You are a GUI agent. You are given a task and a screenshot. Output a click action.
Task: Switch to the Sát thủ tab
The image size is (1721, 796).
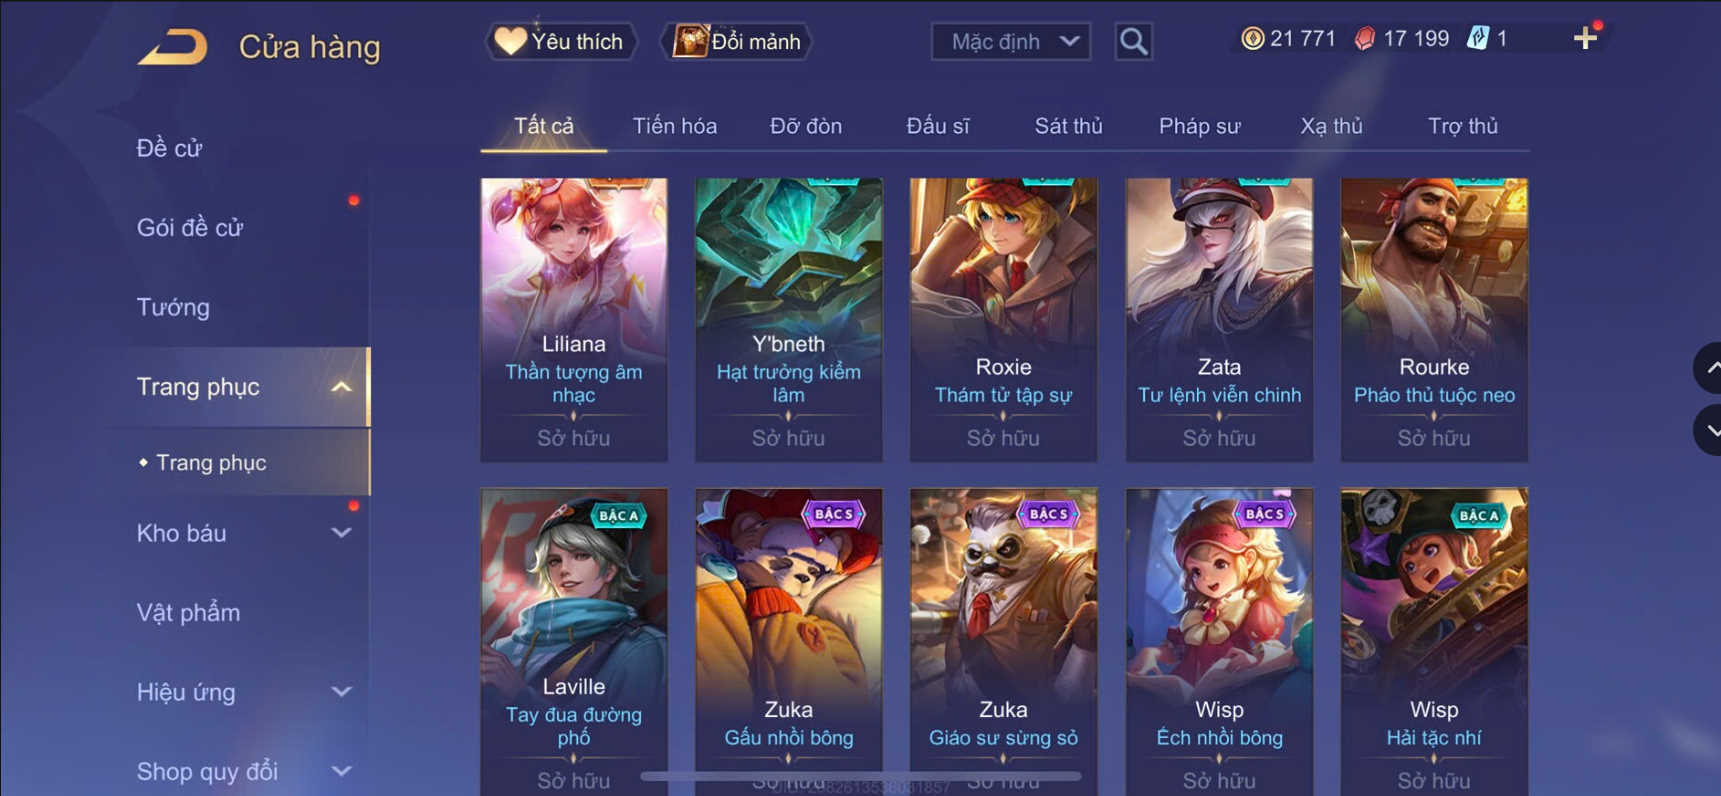[1068, 126]
